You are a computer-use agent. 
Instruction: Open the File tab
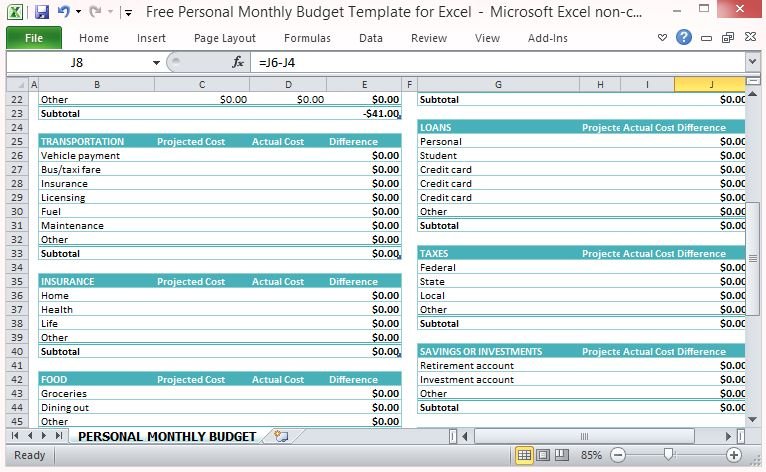(34, 38)
